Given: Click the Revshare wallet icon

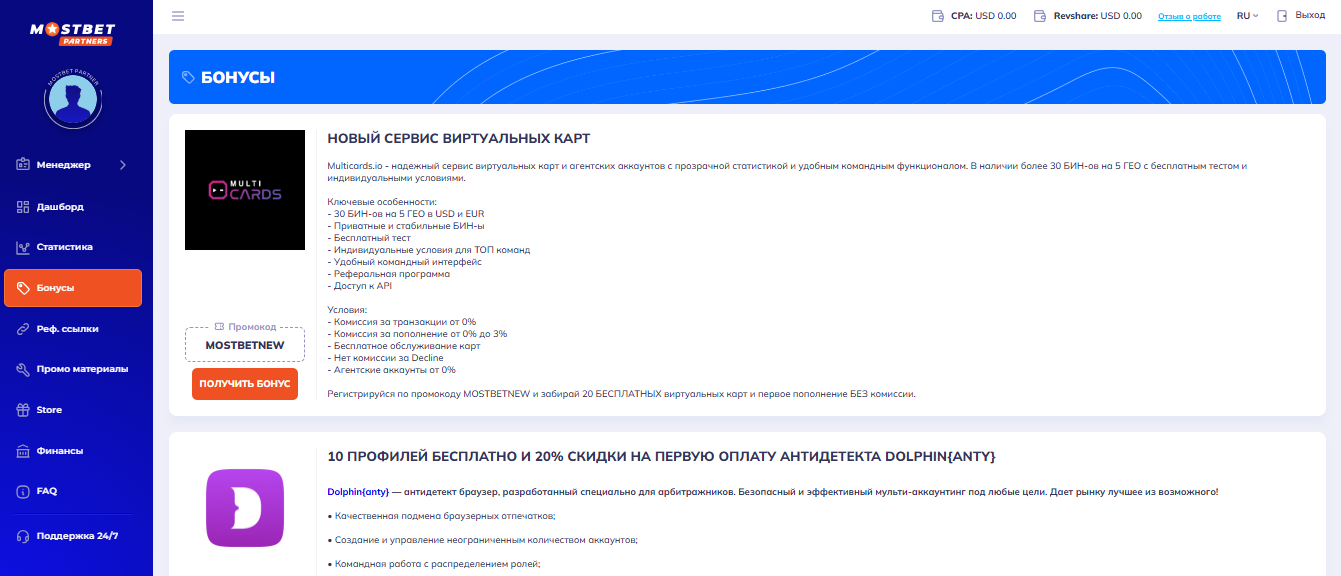Looking at the screenshot, I should coord(1040,16).
